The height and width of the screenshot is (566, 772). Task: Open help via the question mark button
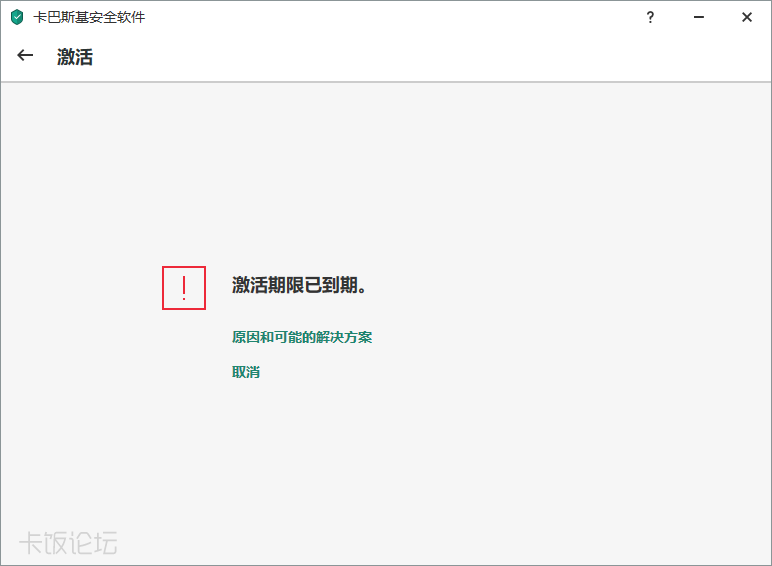pos(650,17)
